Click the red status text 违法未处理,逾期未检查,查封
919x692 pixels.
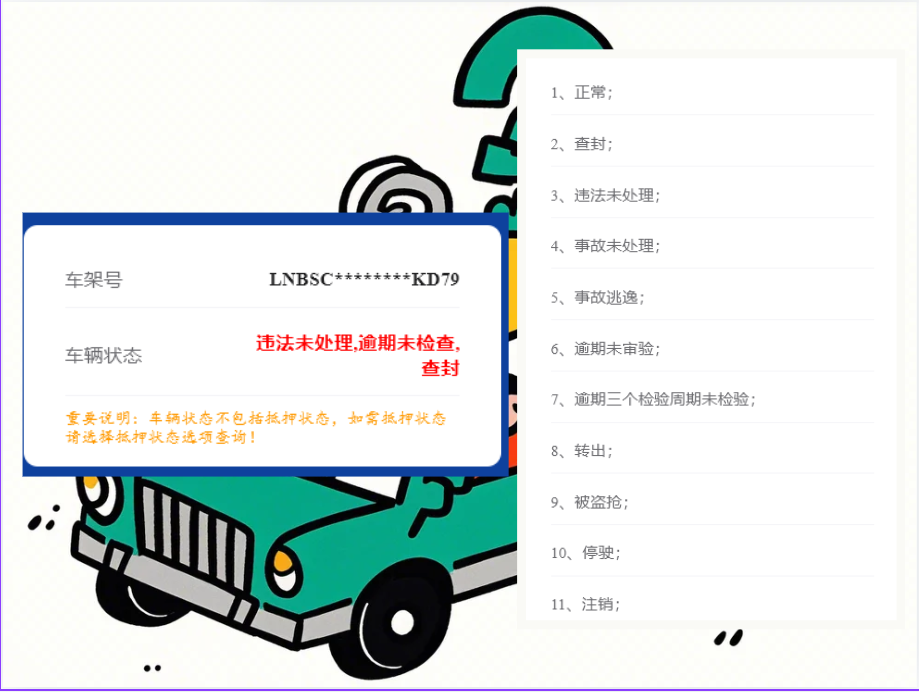358,355
